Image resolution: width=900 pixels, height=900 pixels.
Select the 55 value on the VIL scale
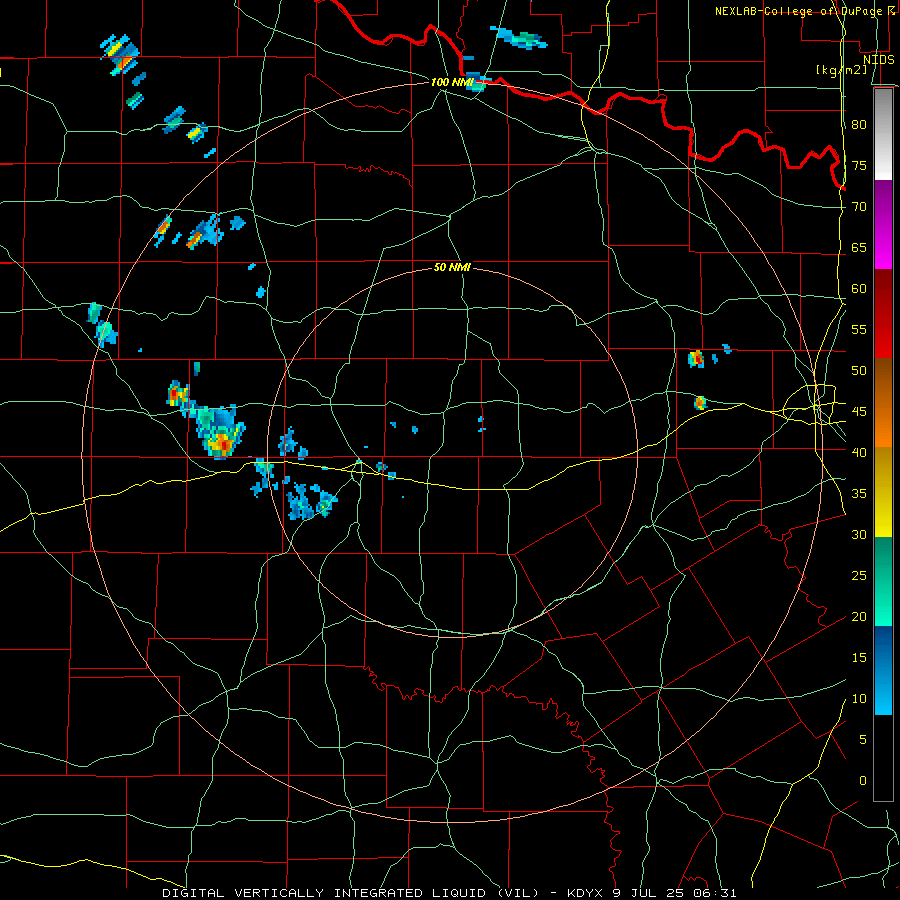(x=859, y=329)
